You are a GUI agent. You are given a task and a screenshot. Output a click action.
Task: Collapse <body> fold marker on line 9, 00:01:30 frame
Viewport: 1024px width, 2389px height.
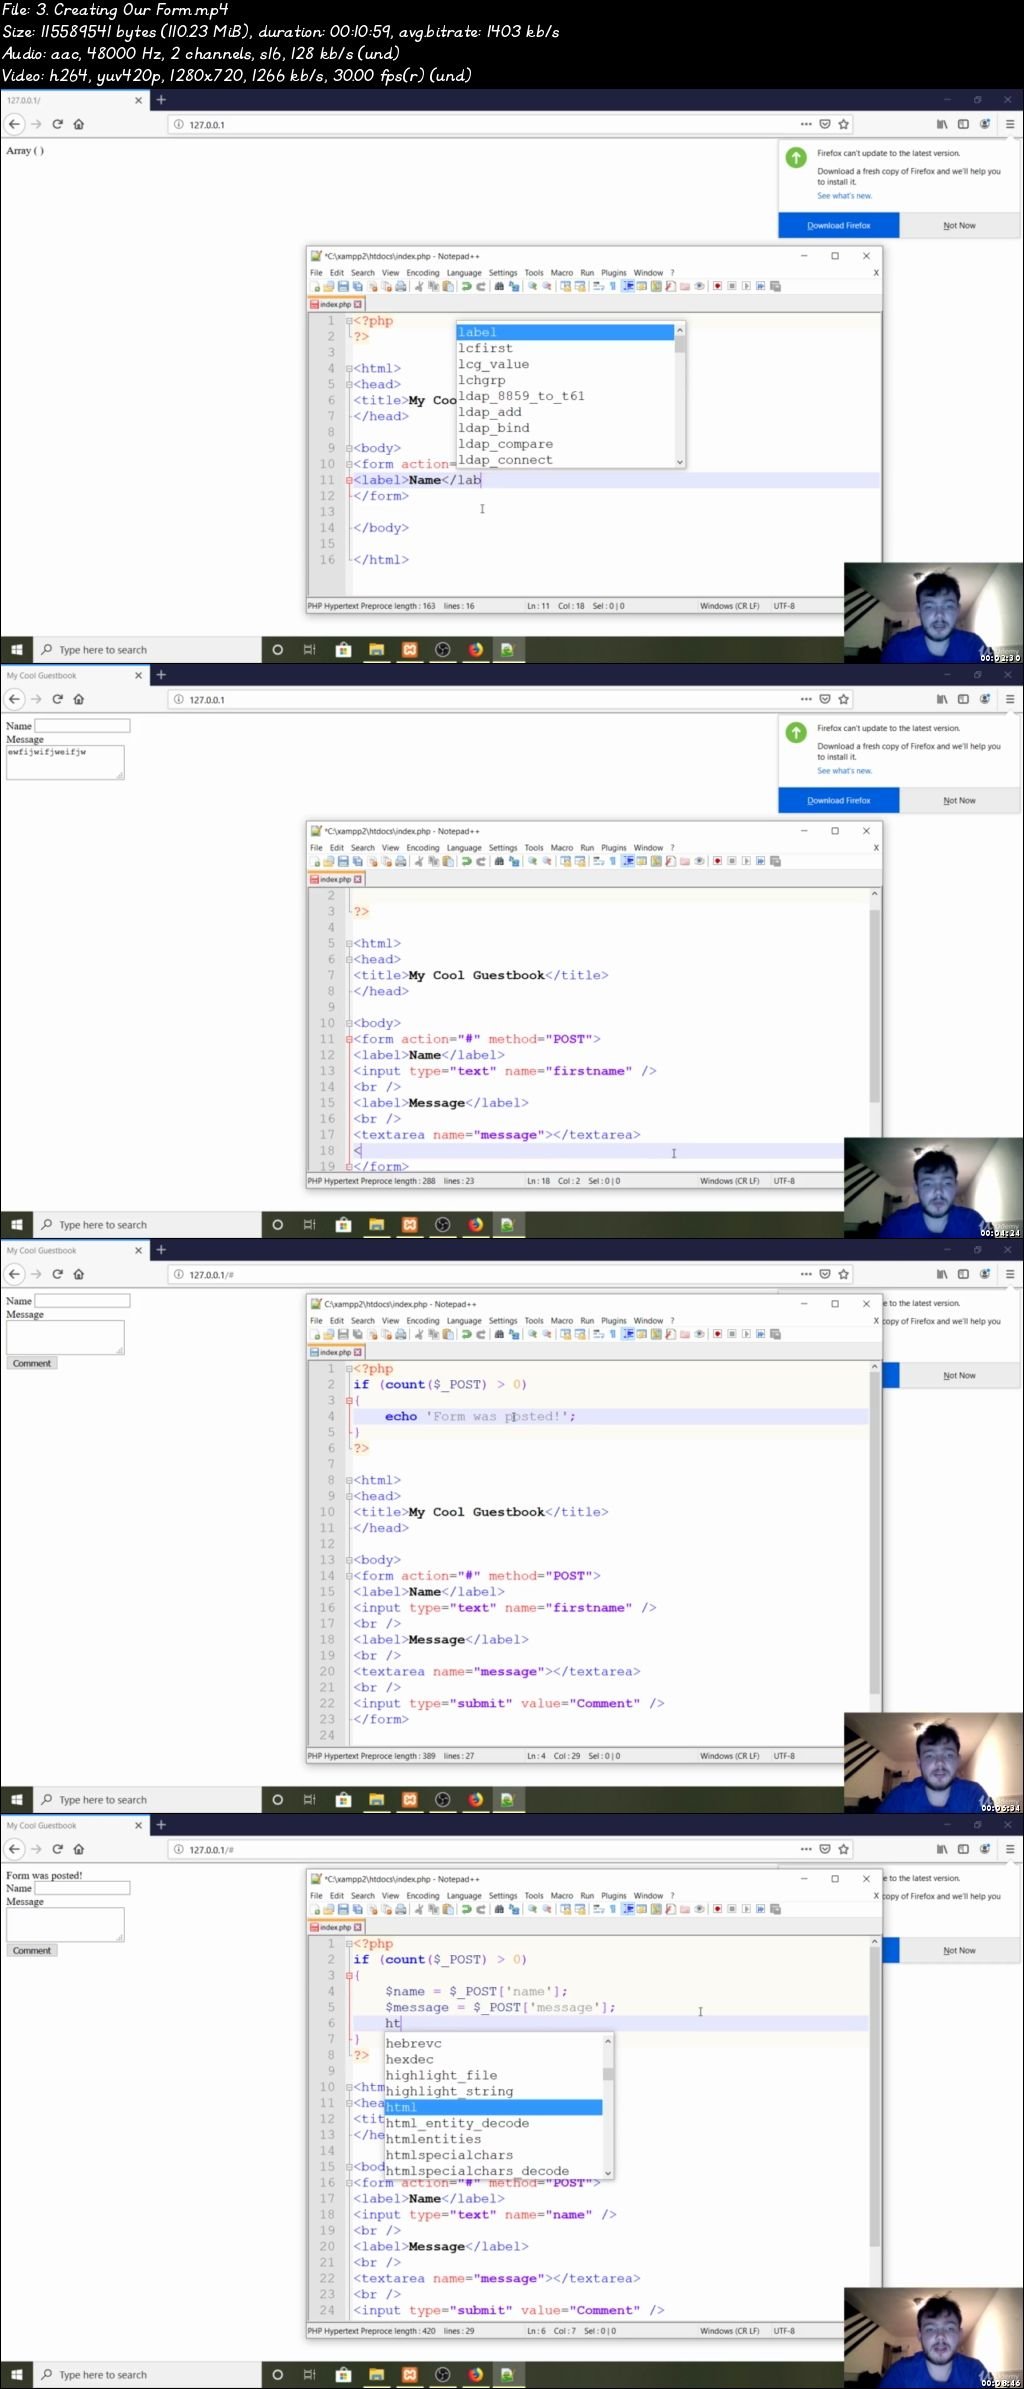(x=349, y=449)
